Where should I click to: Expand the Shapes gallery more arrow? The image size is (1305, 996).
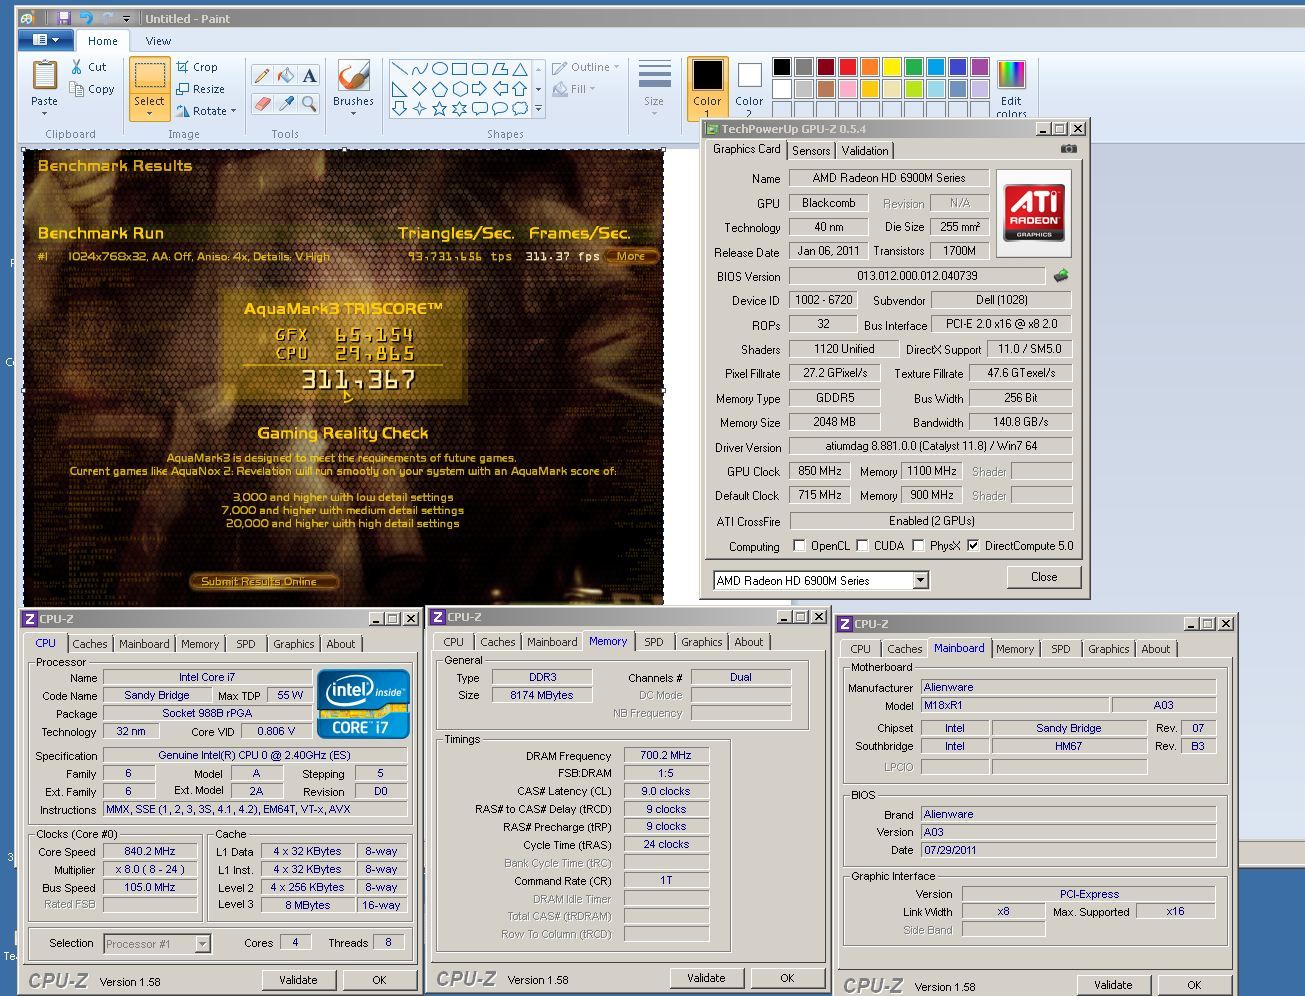coord(539,109)
